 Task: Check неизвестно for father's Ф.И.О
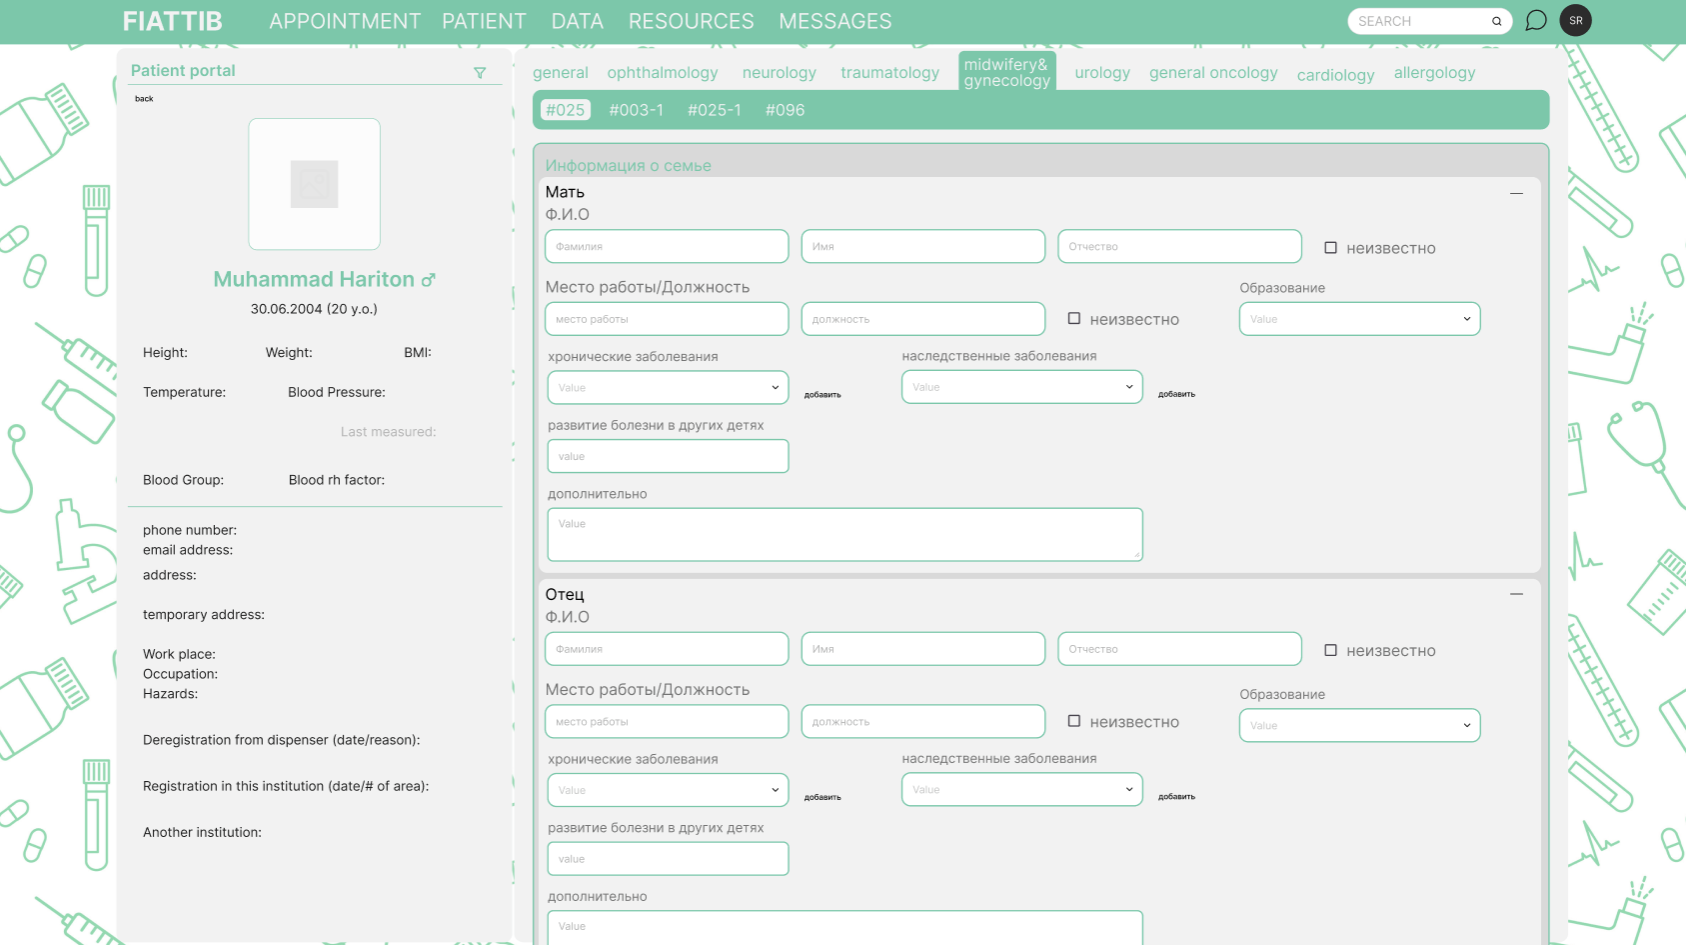click(1330, 650)
